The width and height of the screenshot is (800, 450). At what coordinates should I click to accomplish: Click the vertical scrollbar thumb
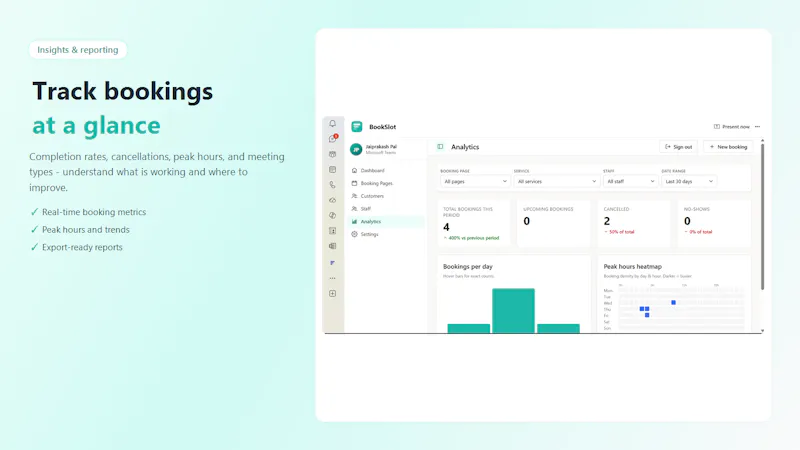tap(763, 217)
